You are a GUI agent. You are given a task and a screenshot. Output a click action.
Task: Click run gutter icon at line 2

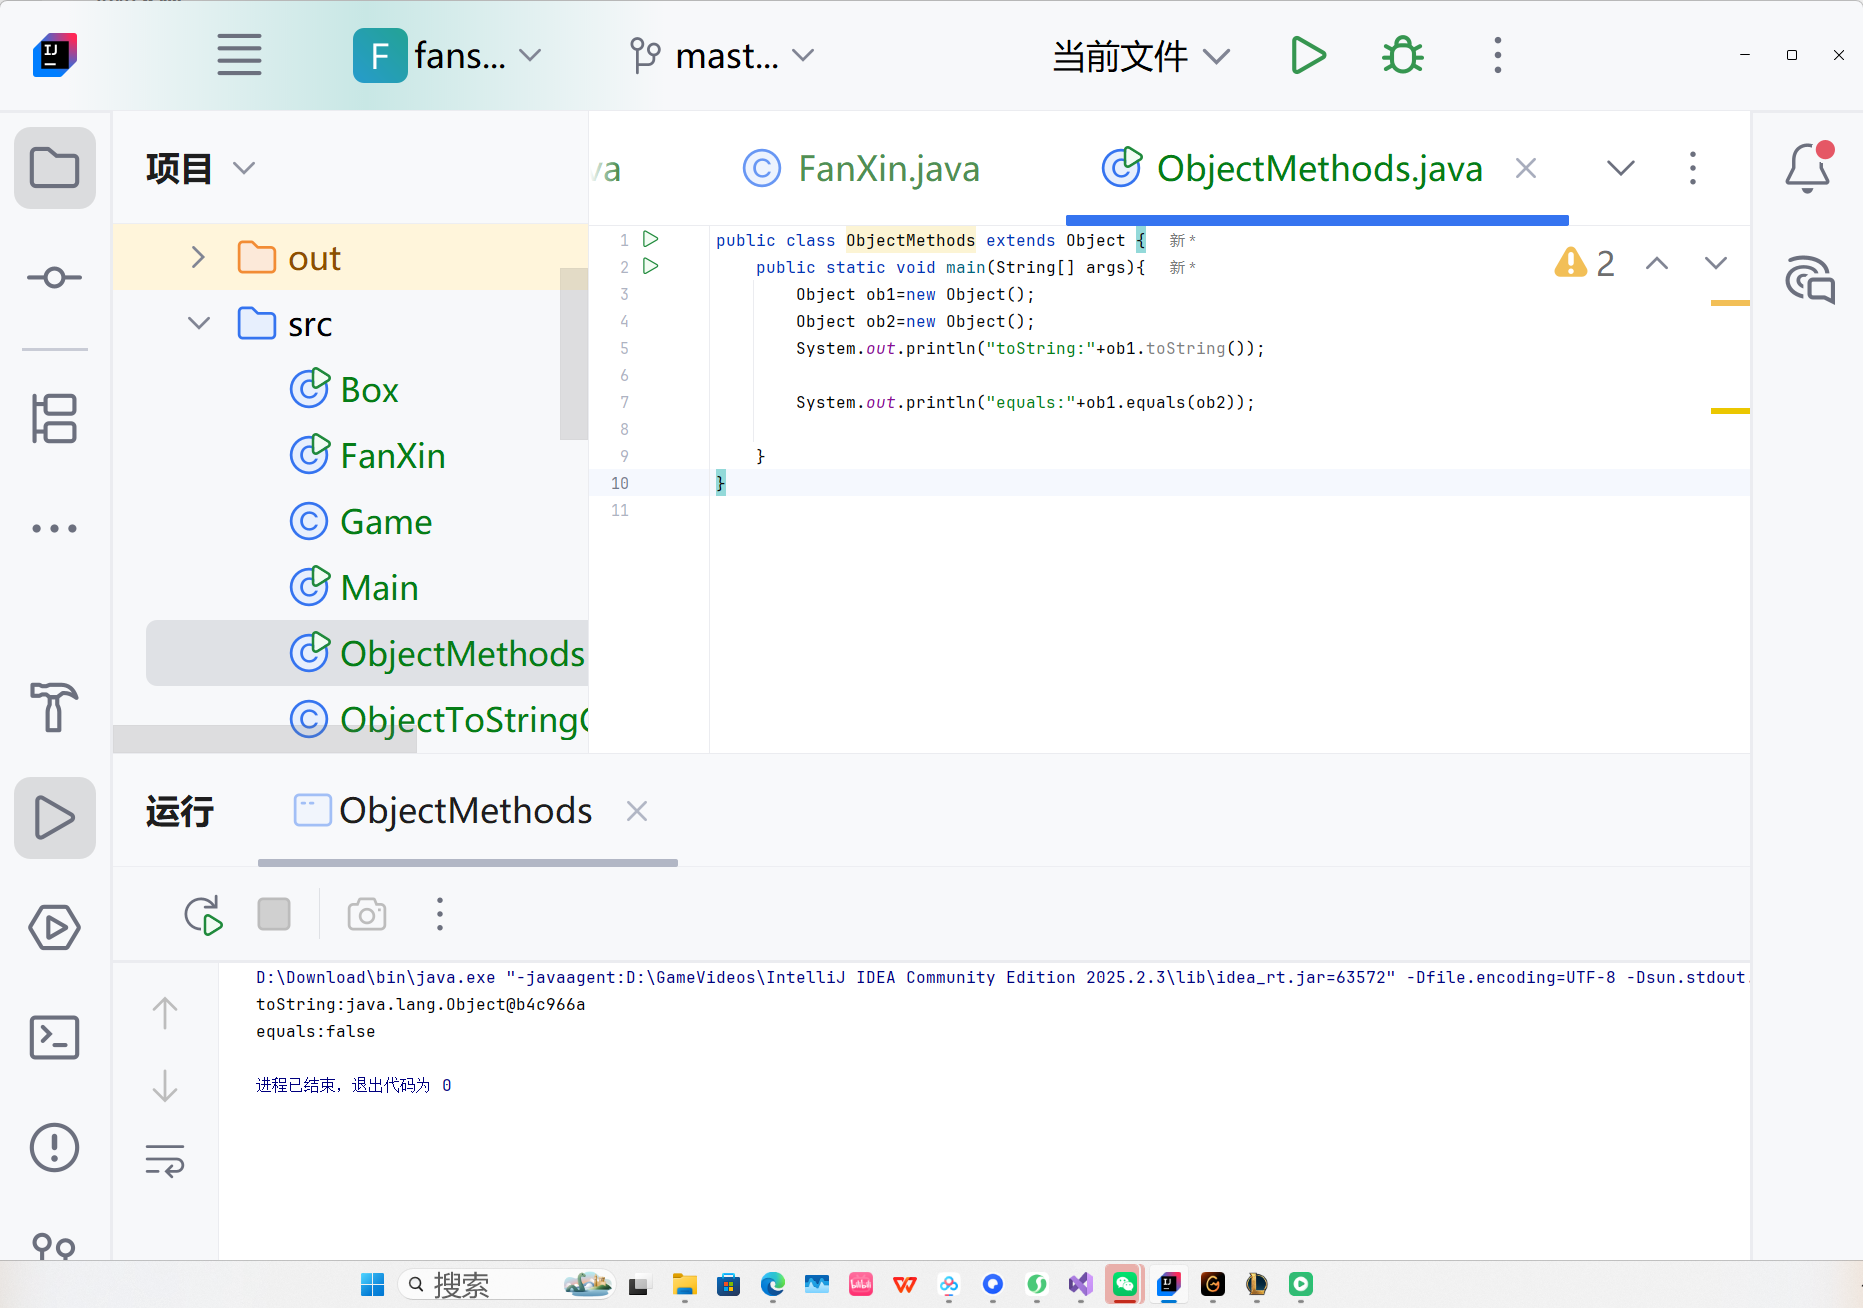click(x=650, y=266)
